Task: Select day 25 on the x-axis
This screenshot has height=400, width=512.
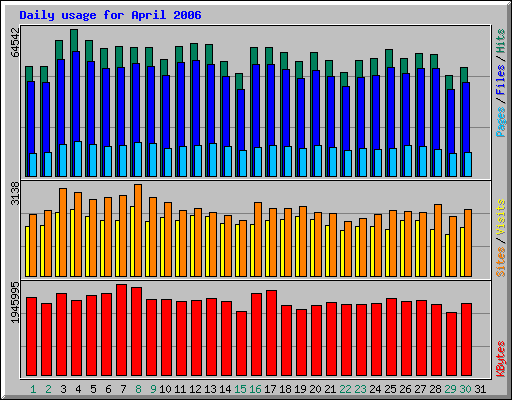Action: (390, 389)
